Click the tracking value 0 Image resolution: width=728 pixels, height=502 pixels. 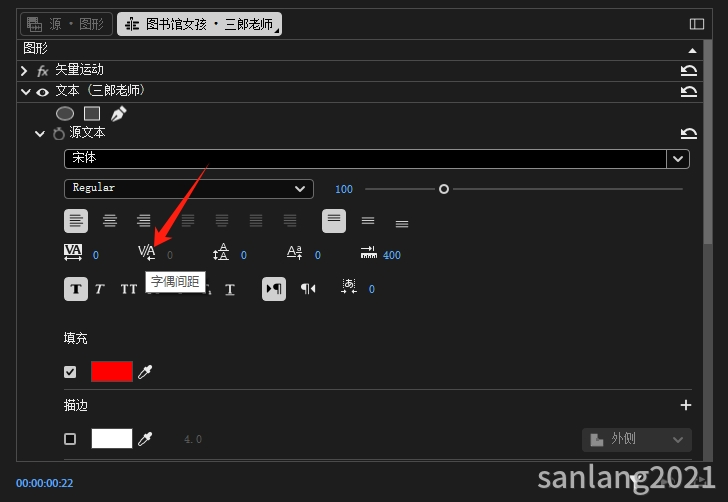click(96, 255)
